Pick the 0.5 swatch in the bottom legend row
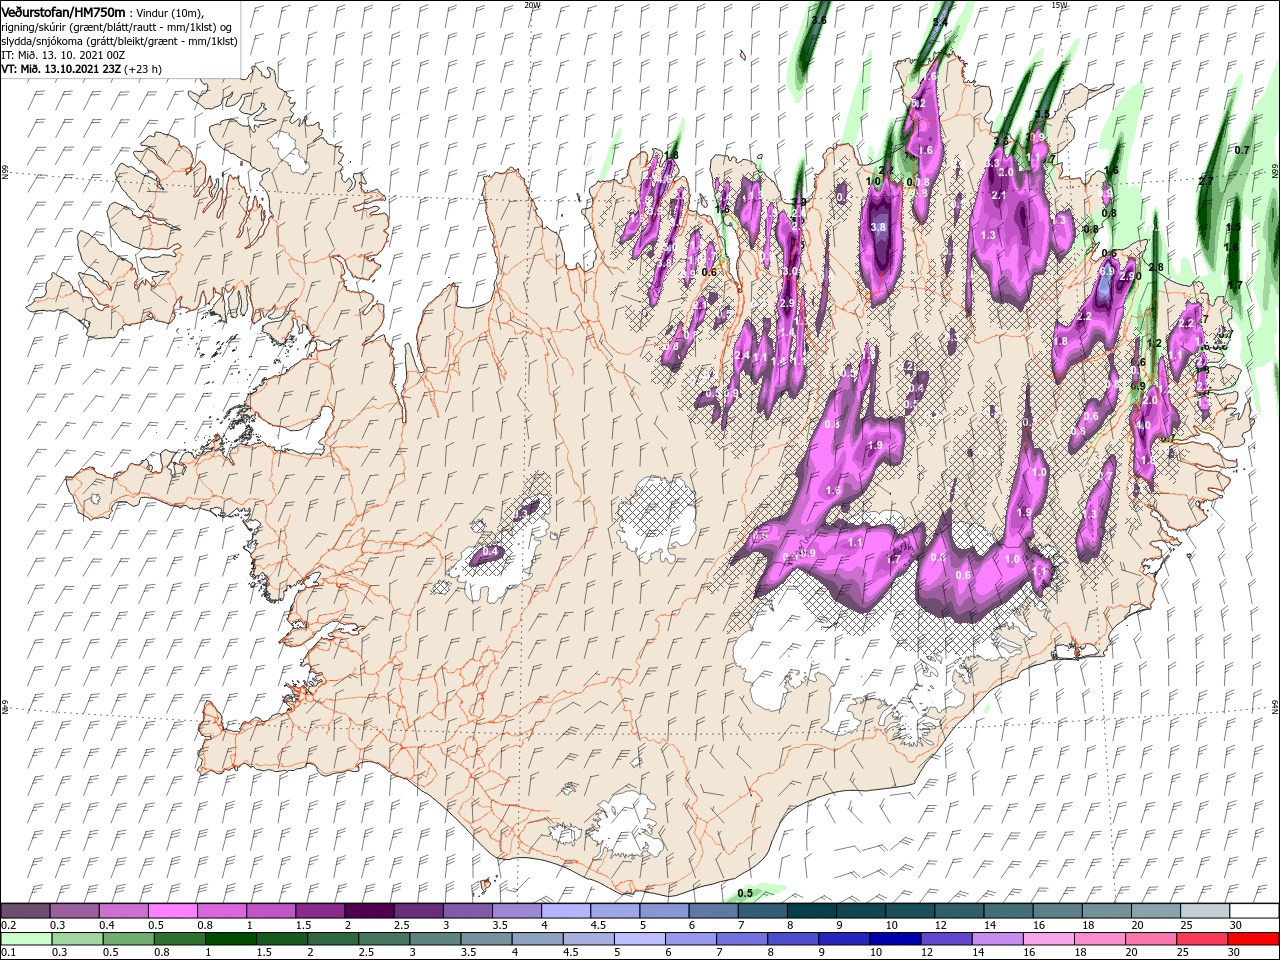The height and width of the screenshot is (960, 1280). tap(128, 939)
